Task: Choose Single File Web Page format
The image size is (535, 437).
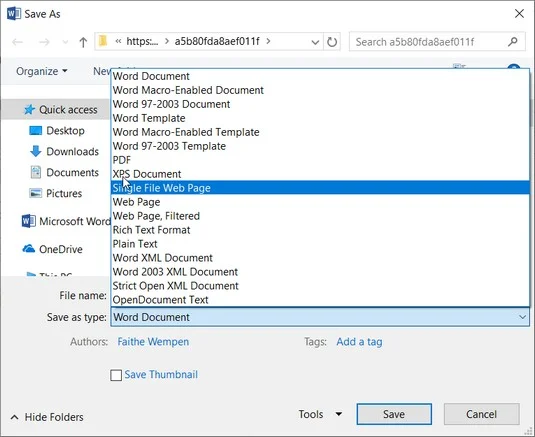Action: click(320, 188)
